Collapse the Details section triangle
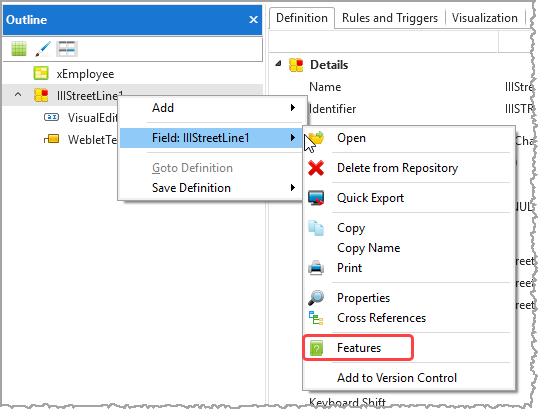 coord(278,64)
